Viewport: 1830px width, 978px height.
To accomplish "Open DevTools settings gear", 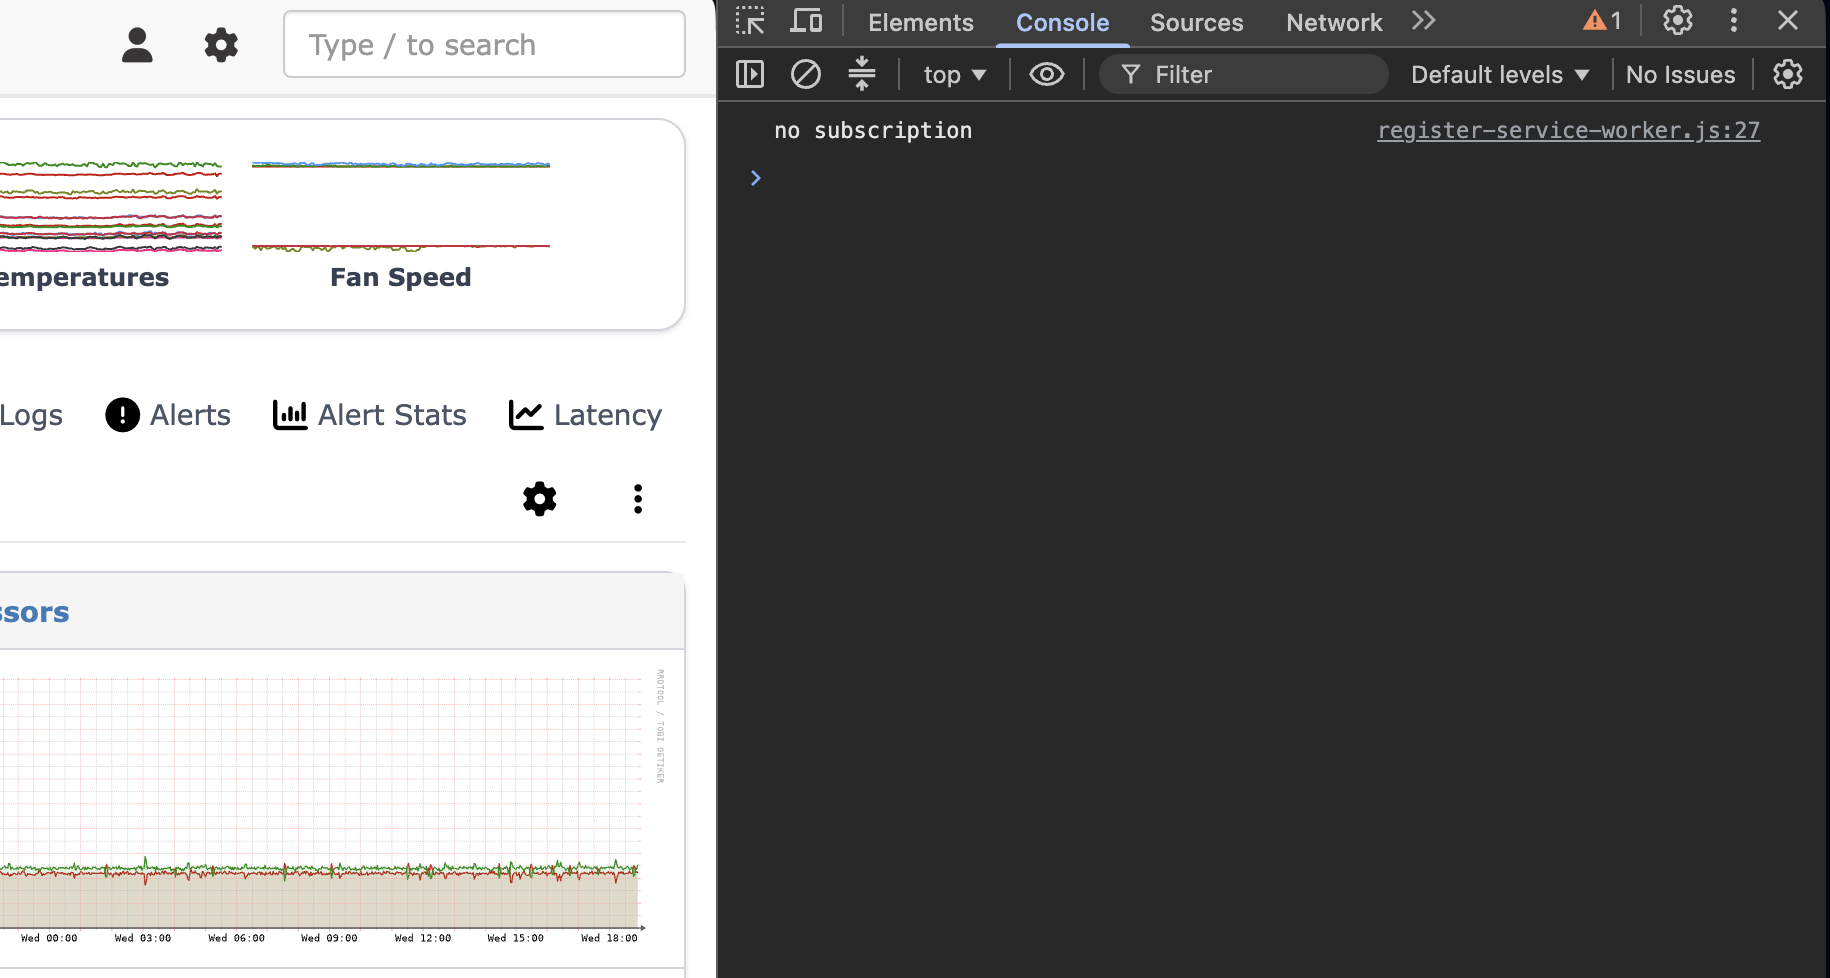I will [x=1678, y=20].
